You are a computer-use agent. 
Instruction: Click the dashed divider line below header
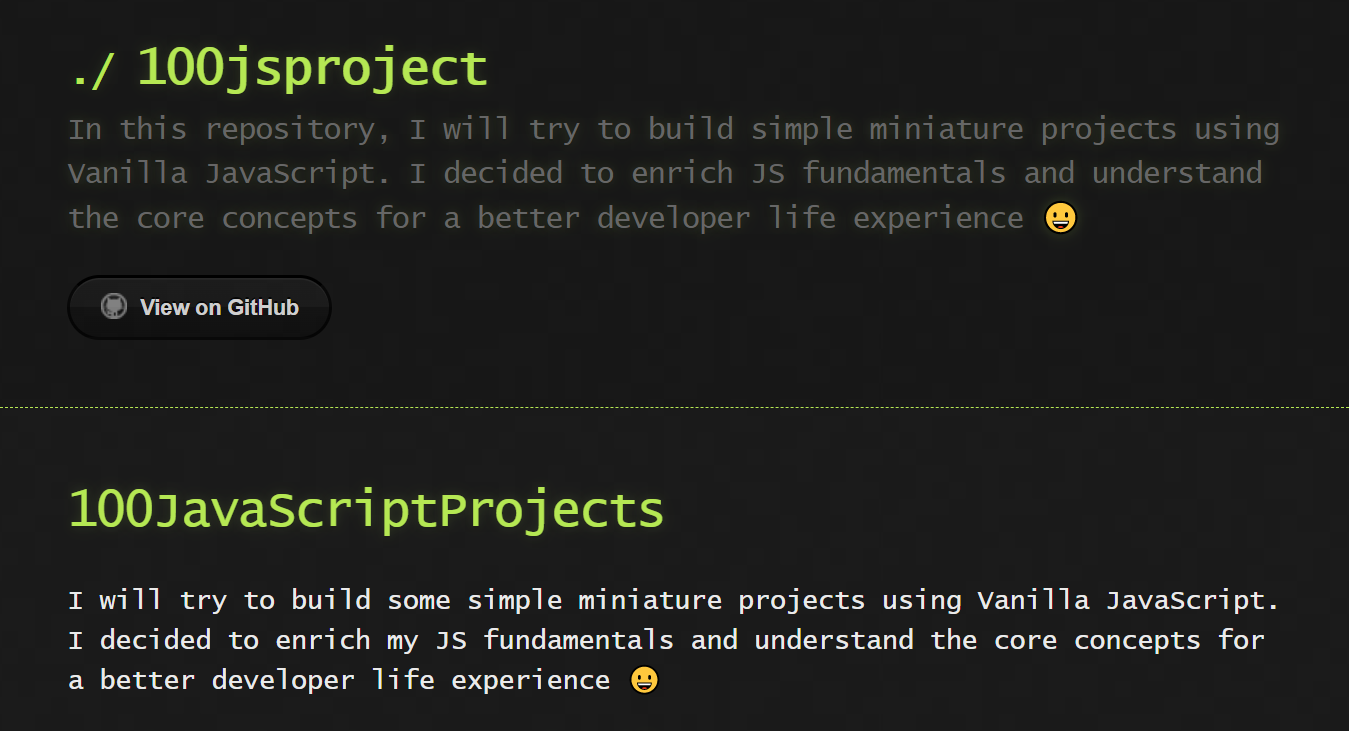674,408
